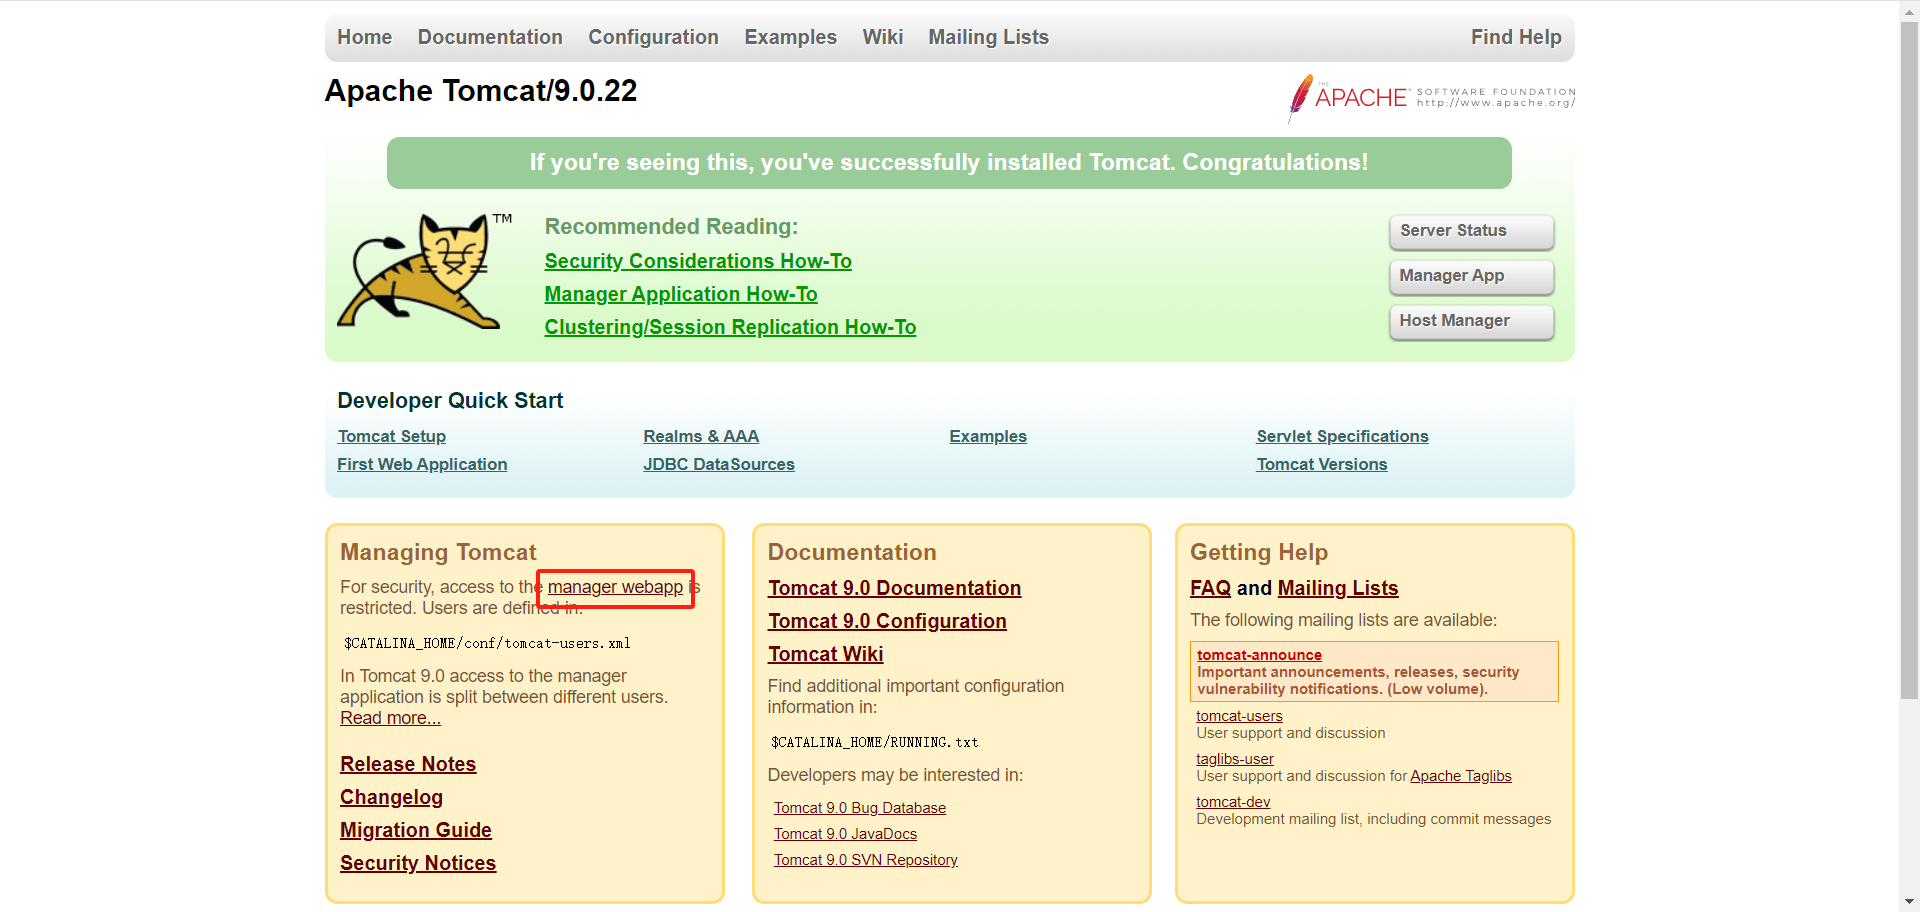Open the Tomcat Setup quick start link
1920x912 pixels.
[391, 436]
